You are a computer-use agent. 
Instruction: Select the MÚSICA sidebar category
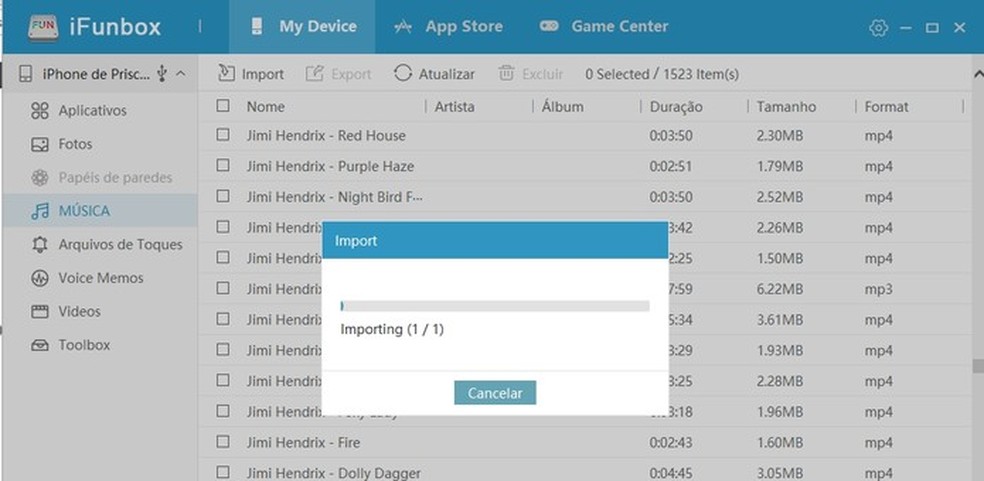84,211
